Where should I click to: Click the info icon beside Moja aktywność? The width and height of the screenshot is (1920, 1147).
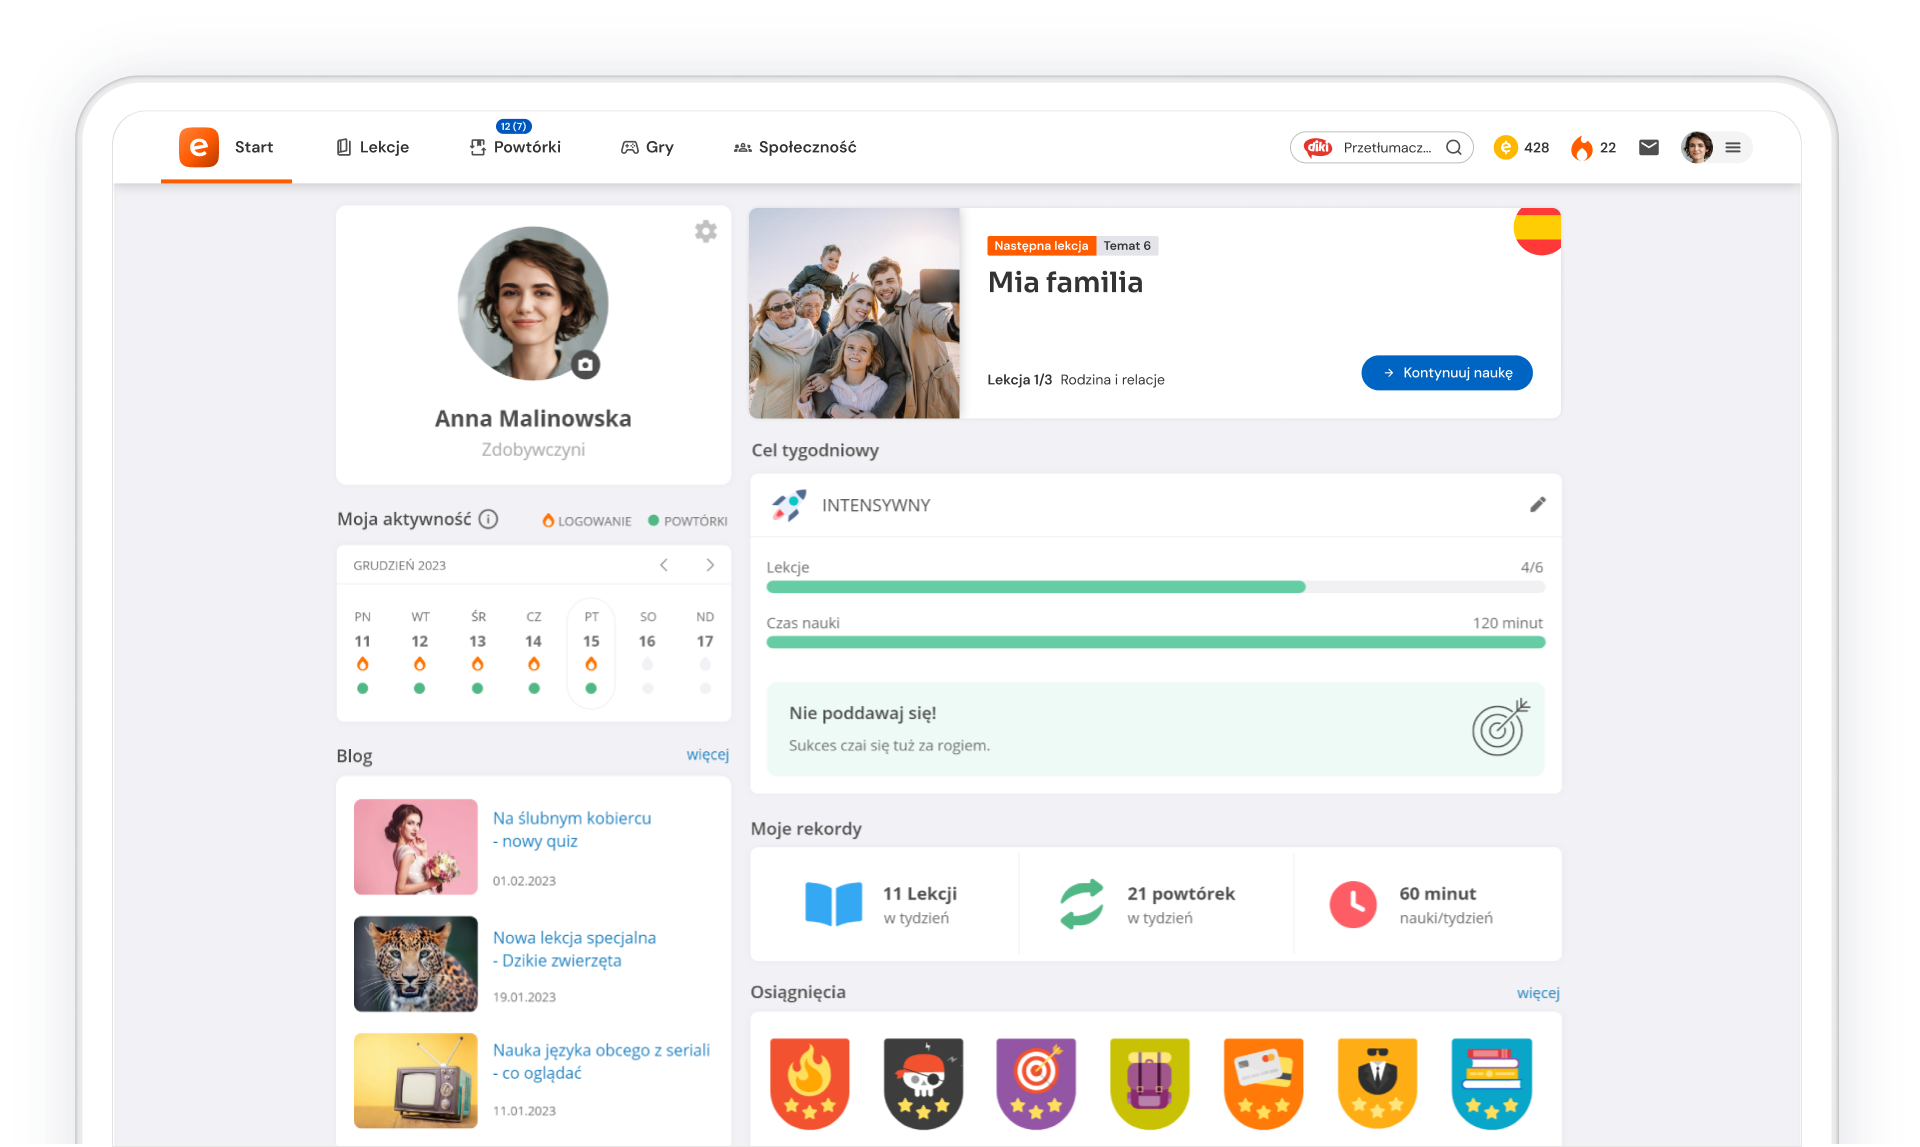[488, 519]
